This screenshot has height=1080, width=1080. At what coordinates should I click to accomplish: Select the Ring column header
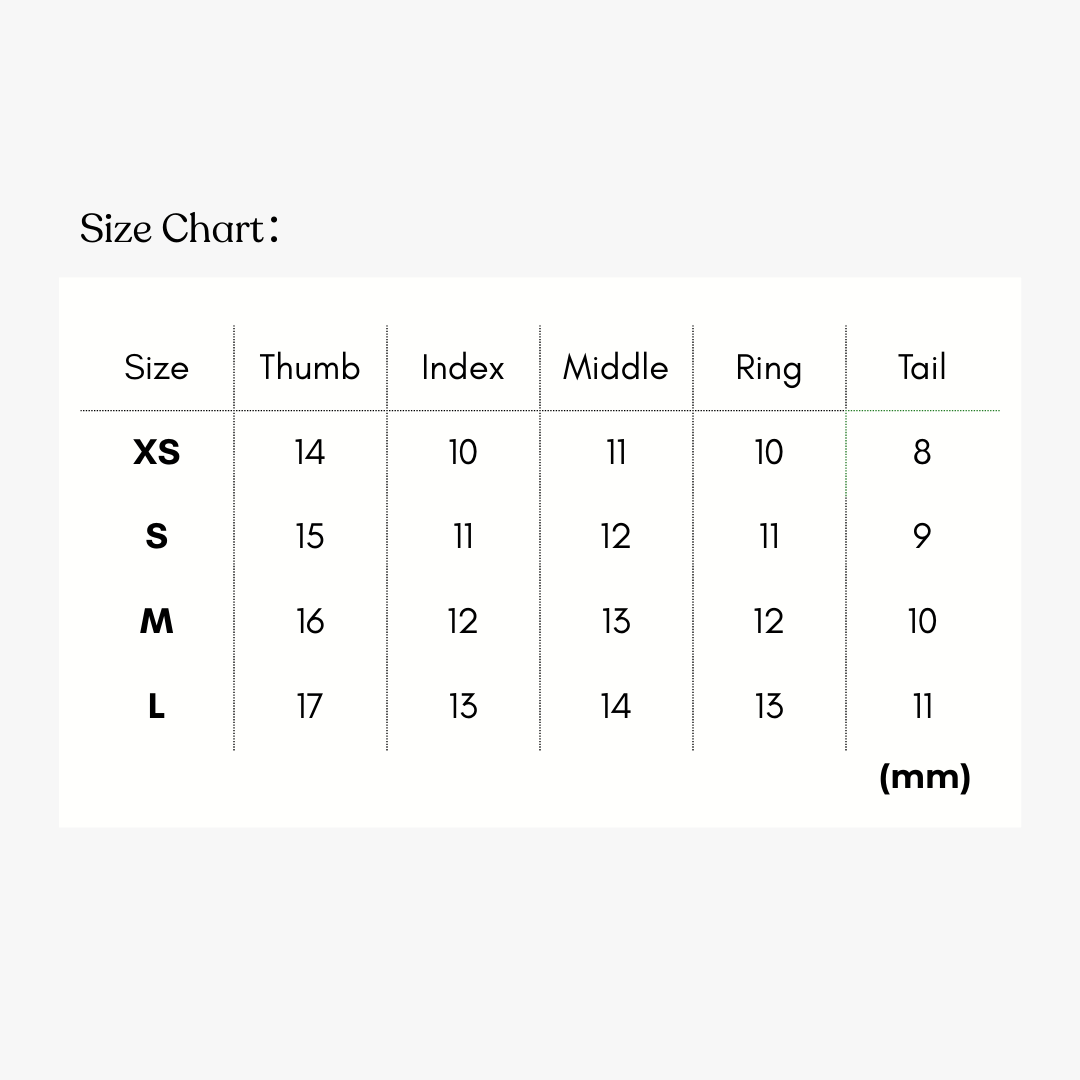tap(769, 369)
